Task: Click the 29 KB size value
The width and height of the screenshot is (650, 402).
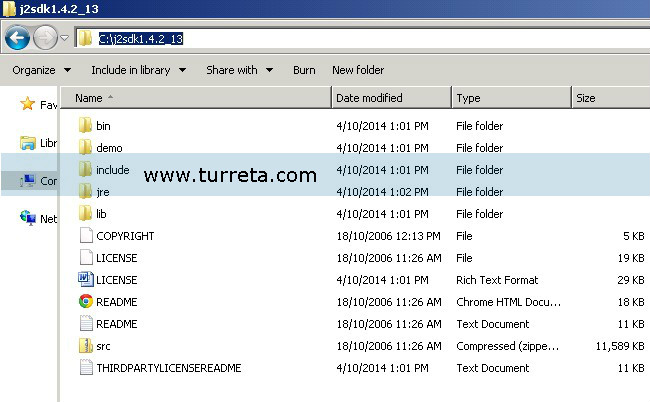Action: pos(631,280)
